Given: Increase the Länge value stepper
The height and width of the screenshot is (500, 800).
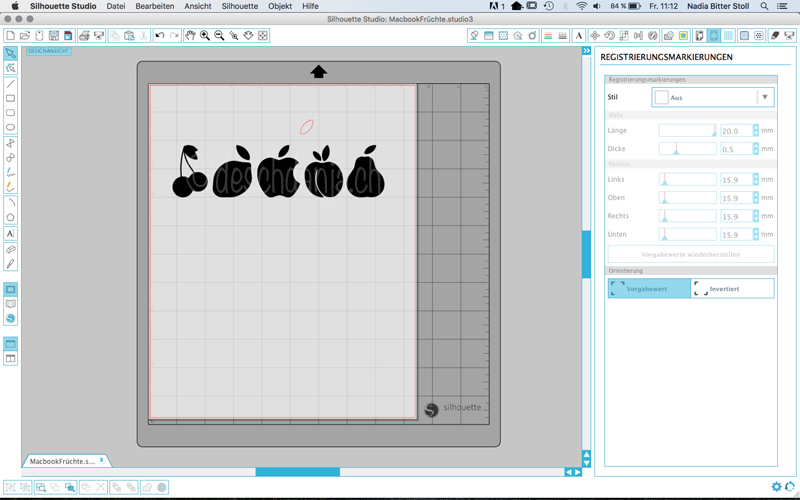Looking at the screenshot, I should point(756,128).
